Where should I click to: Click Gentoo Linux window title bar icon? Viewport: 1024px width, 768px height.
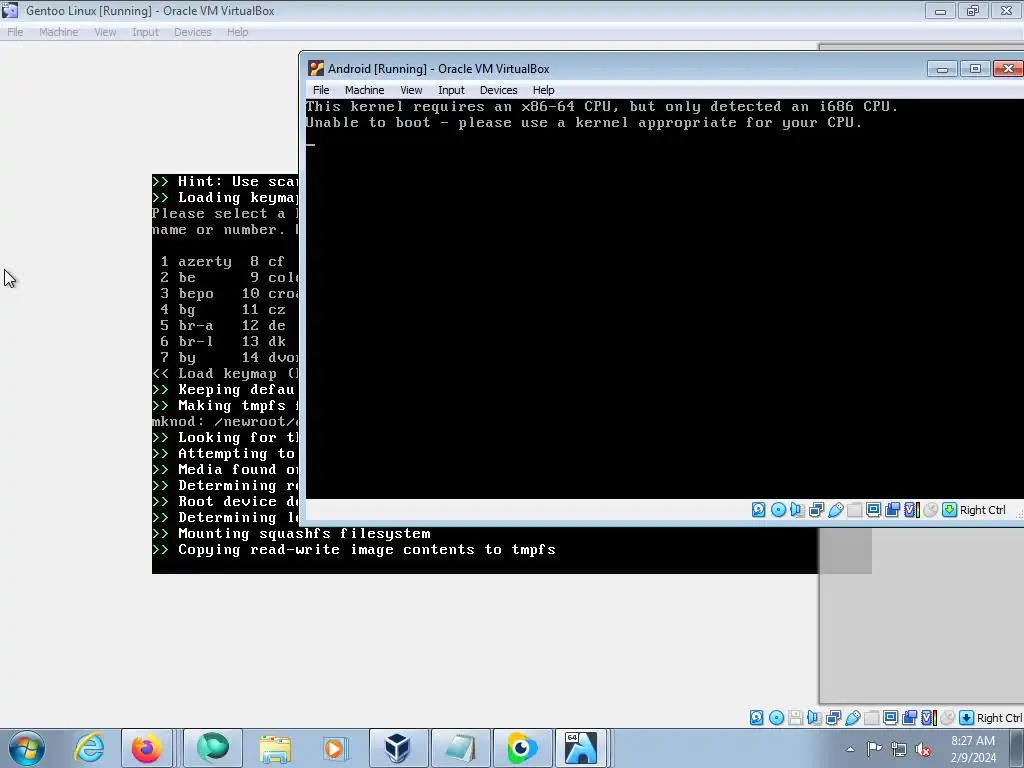10,10
